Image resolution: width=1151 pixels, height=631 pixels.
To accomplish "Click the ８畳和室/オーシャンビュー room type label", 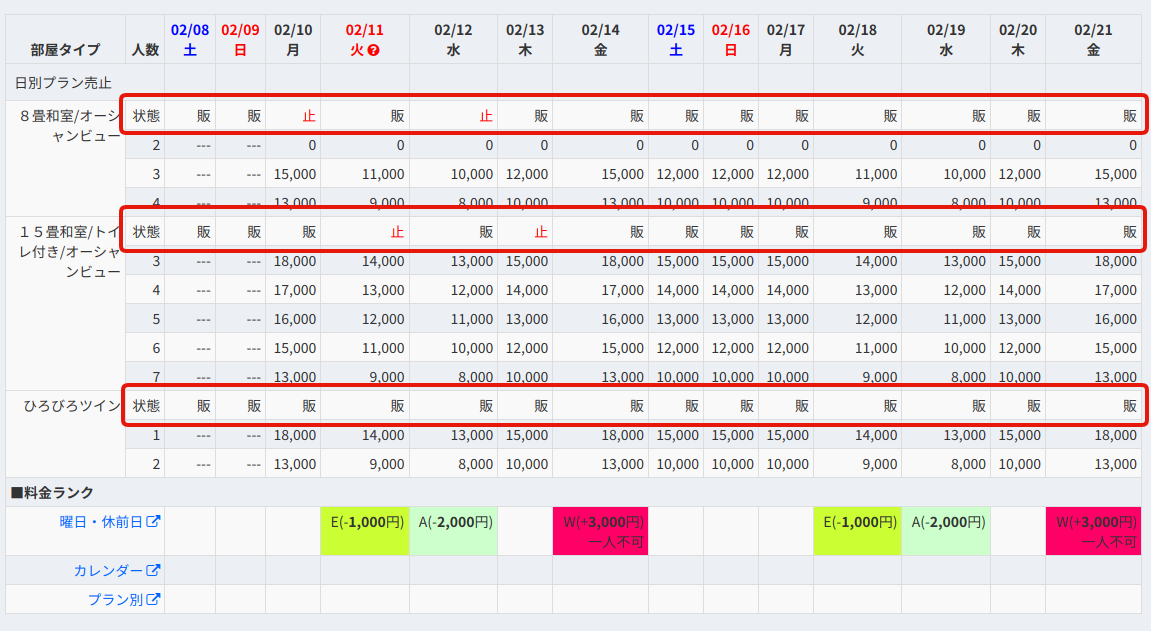I will click(x=70, y=125).
